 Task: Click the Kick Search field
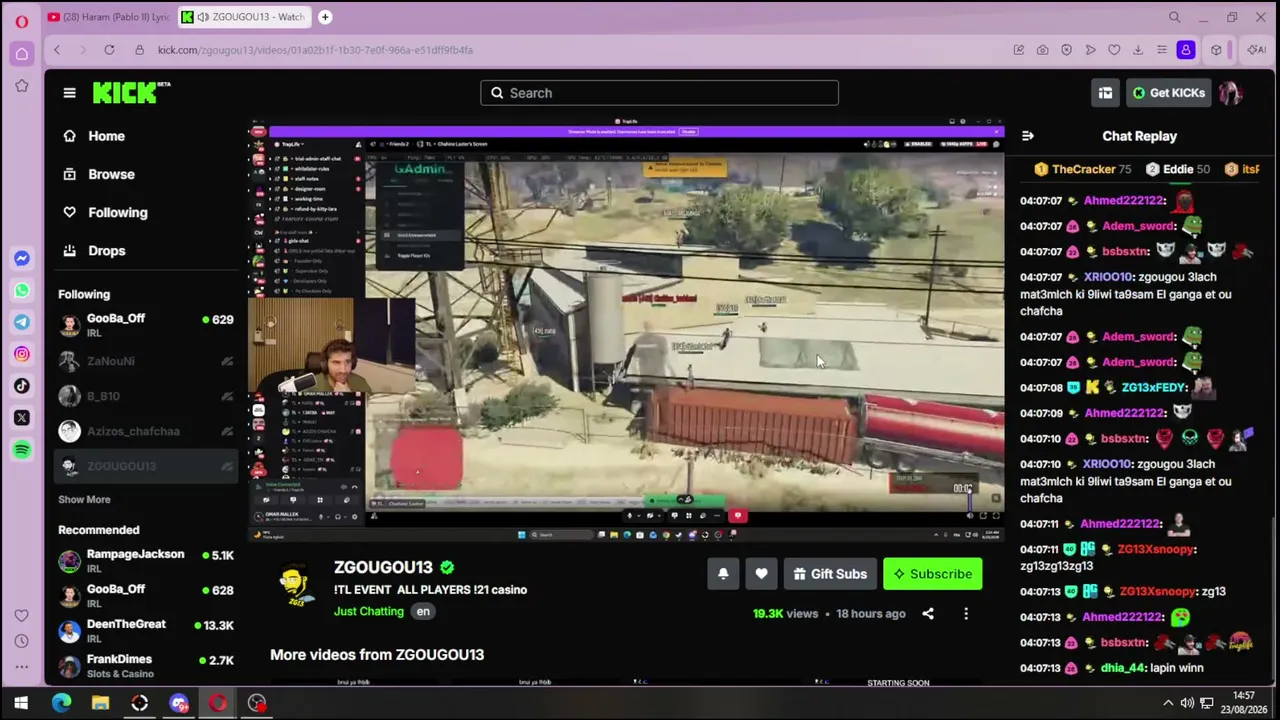pos(660,93)
